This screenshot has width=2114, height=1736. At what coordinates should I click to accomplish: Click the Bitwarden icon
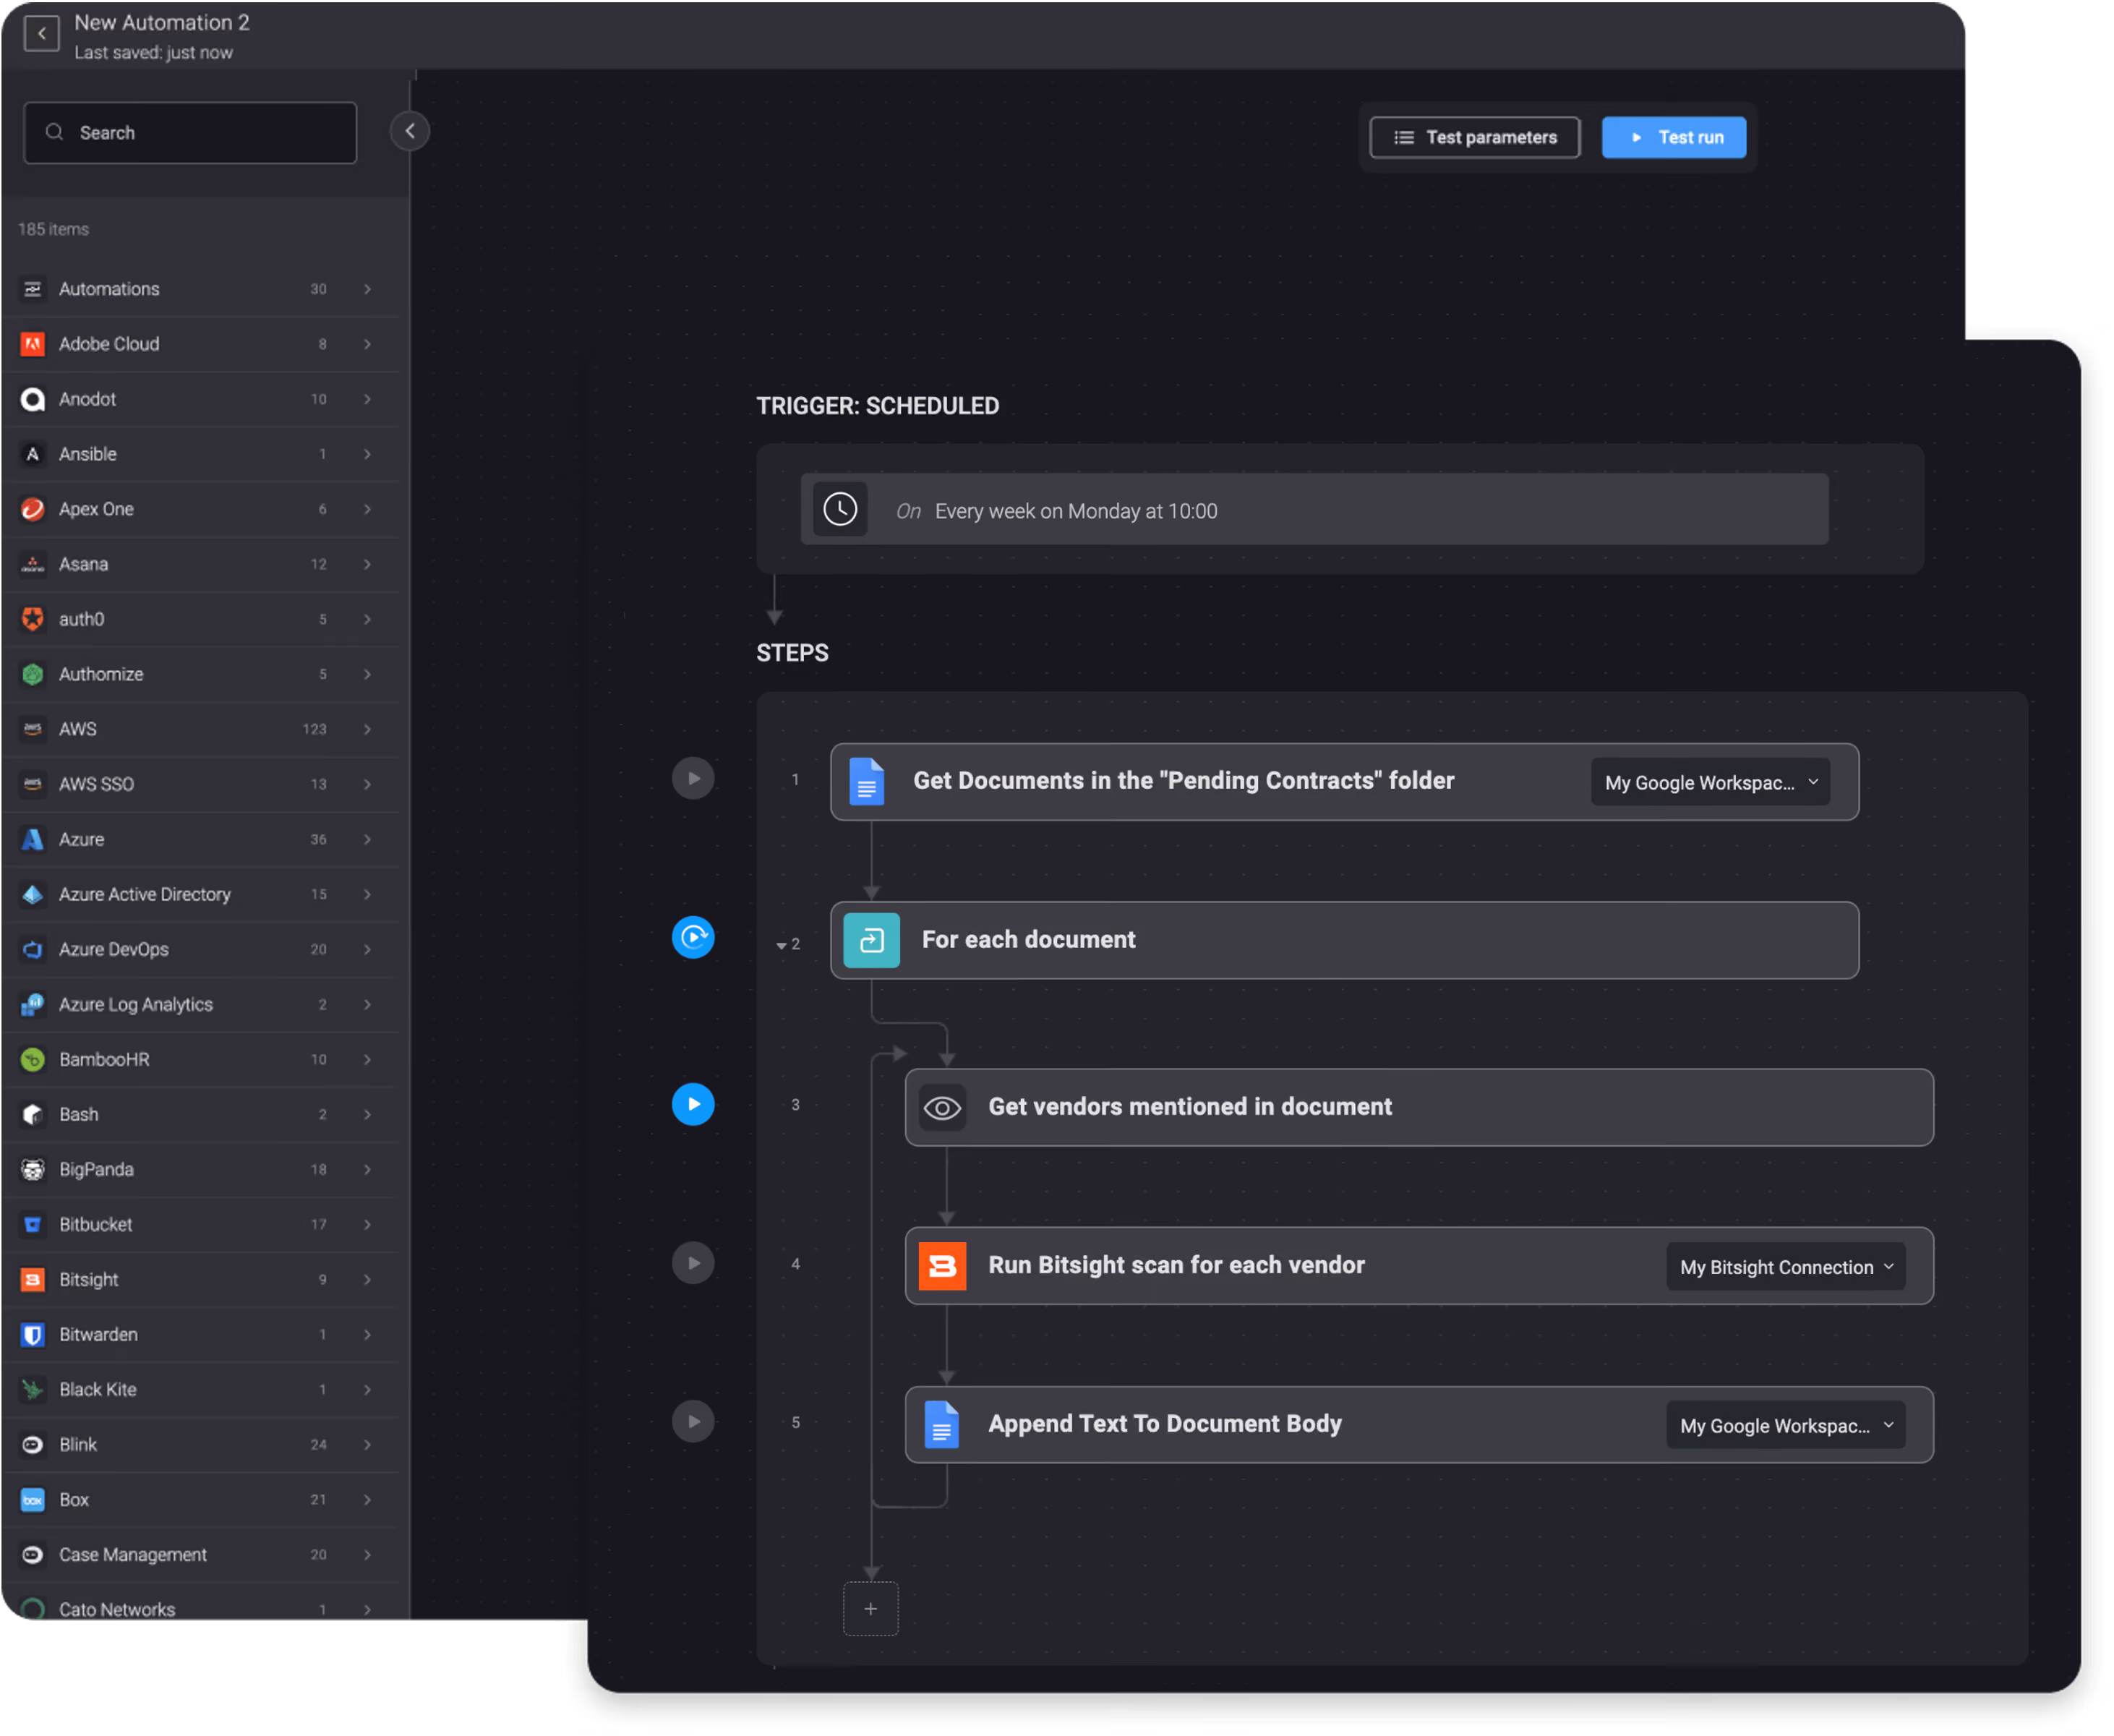pyautogui.click(x=33, y=1336)
